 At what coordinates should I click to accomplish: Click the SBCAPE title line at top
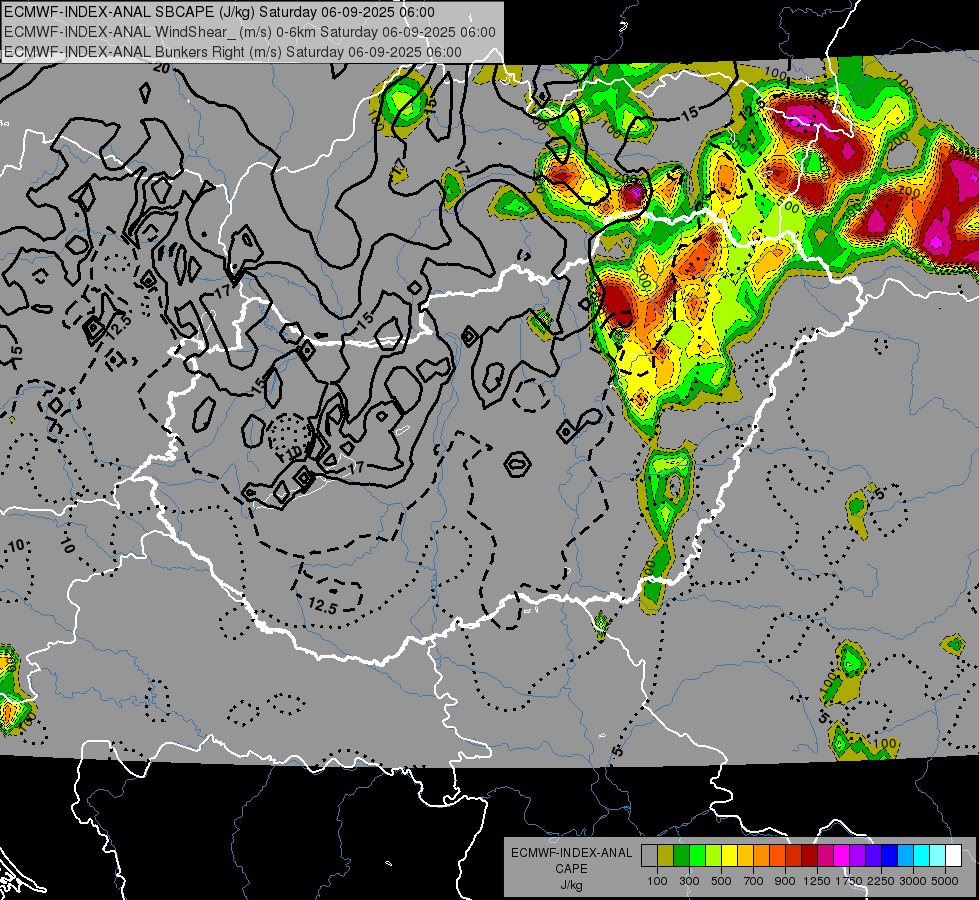[x=219, y=12]
